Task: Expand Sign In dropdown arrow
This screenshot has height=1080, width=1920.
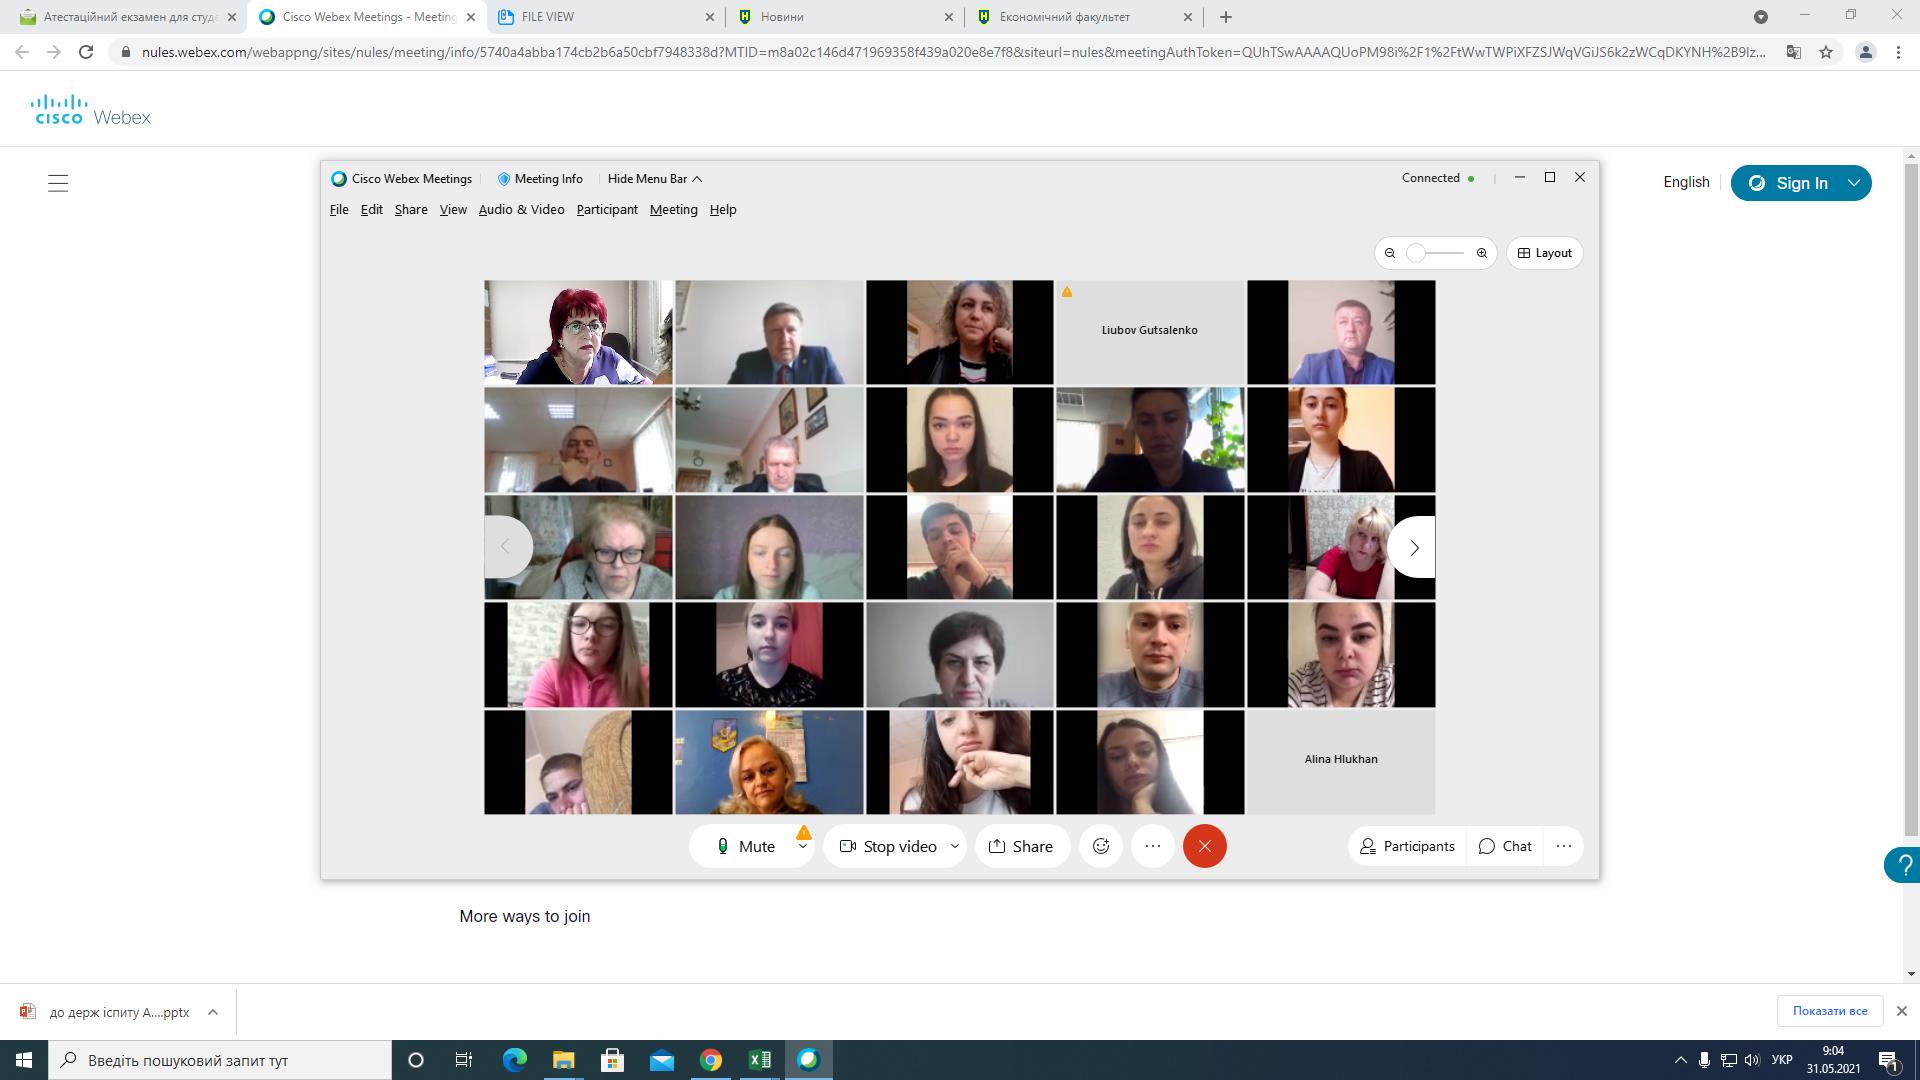Action: pos(1855,183)
